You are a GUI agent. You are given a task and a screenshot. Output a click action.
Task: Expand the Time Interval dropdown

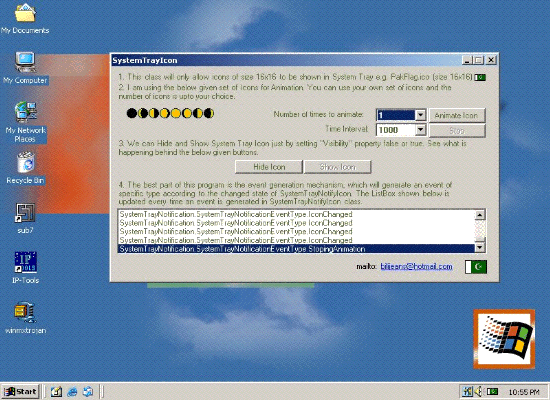pos(420,130)
